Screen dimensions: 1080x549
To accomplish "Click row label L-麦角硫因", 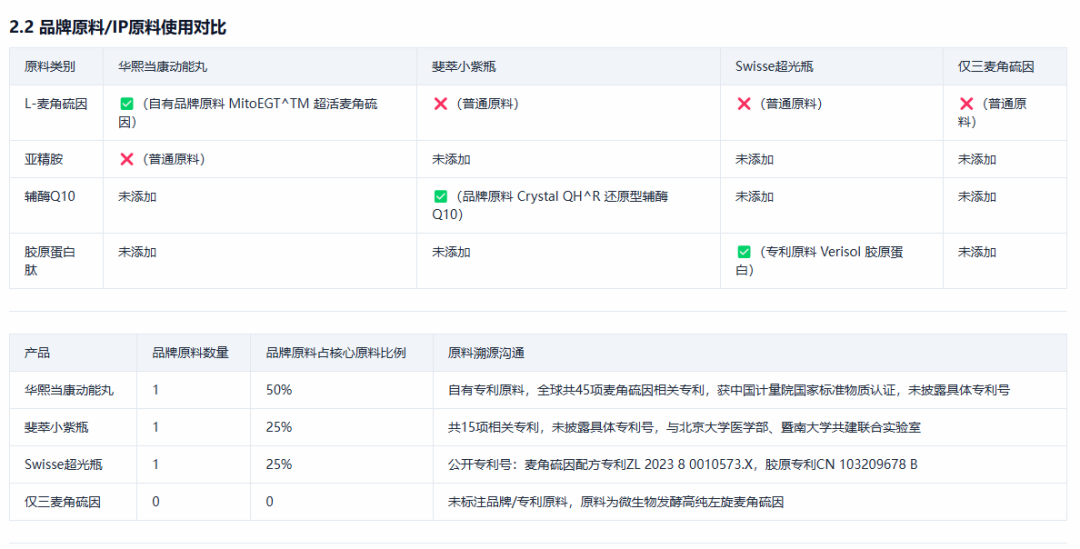I will coord(56,104).
